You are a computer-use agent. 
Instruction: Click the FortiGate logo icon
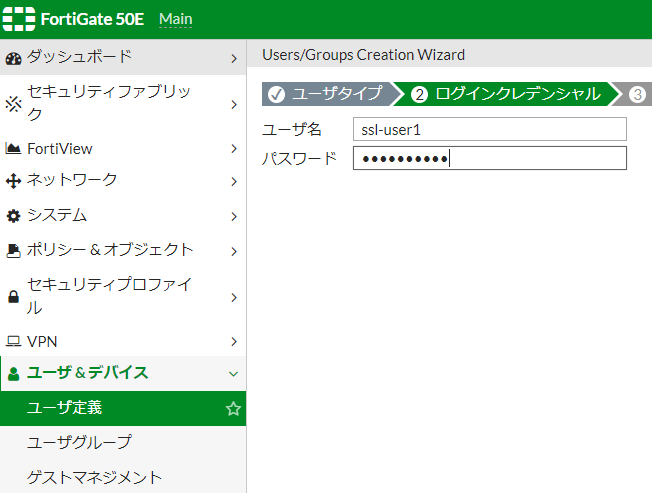[19, 19]
